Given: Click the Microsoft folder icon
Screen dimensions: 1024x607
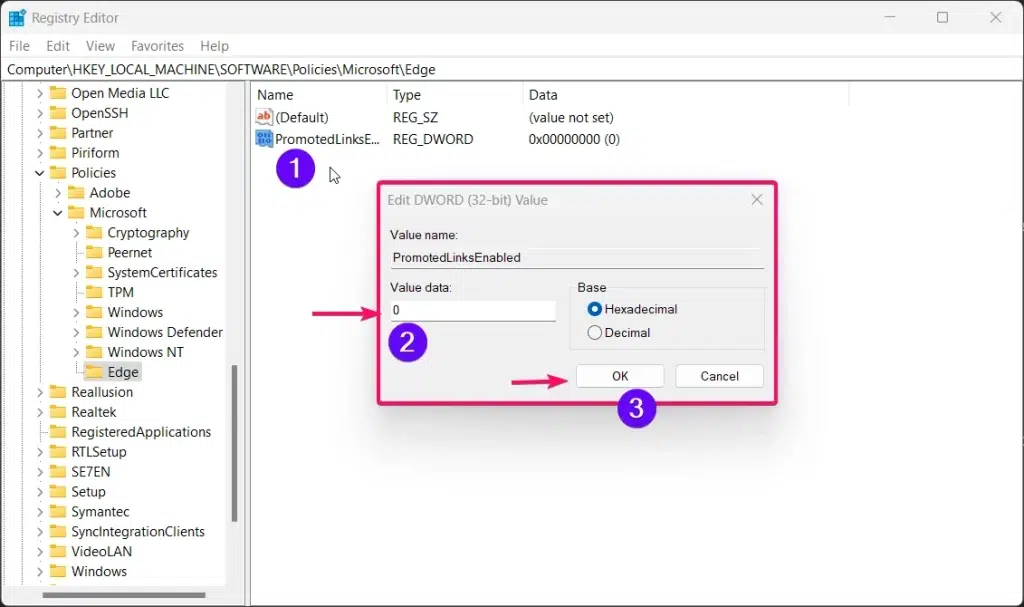Looking at the screenshot, I should (76, 212).
